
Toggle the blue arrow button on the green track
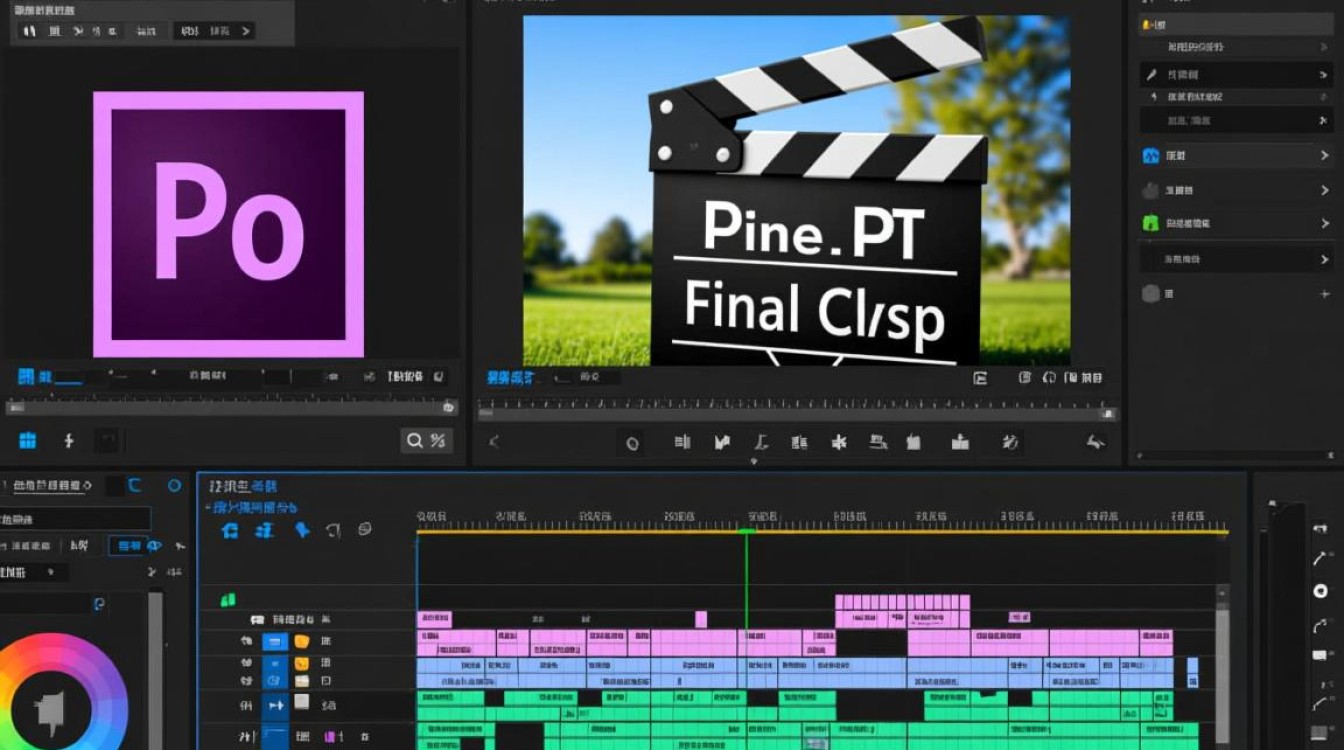coord(274,705)
